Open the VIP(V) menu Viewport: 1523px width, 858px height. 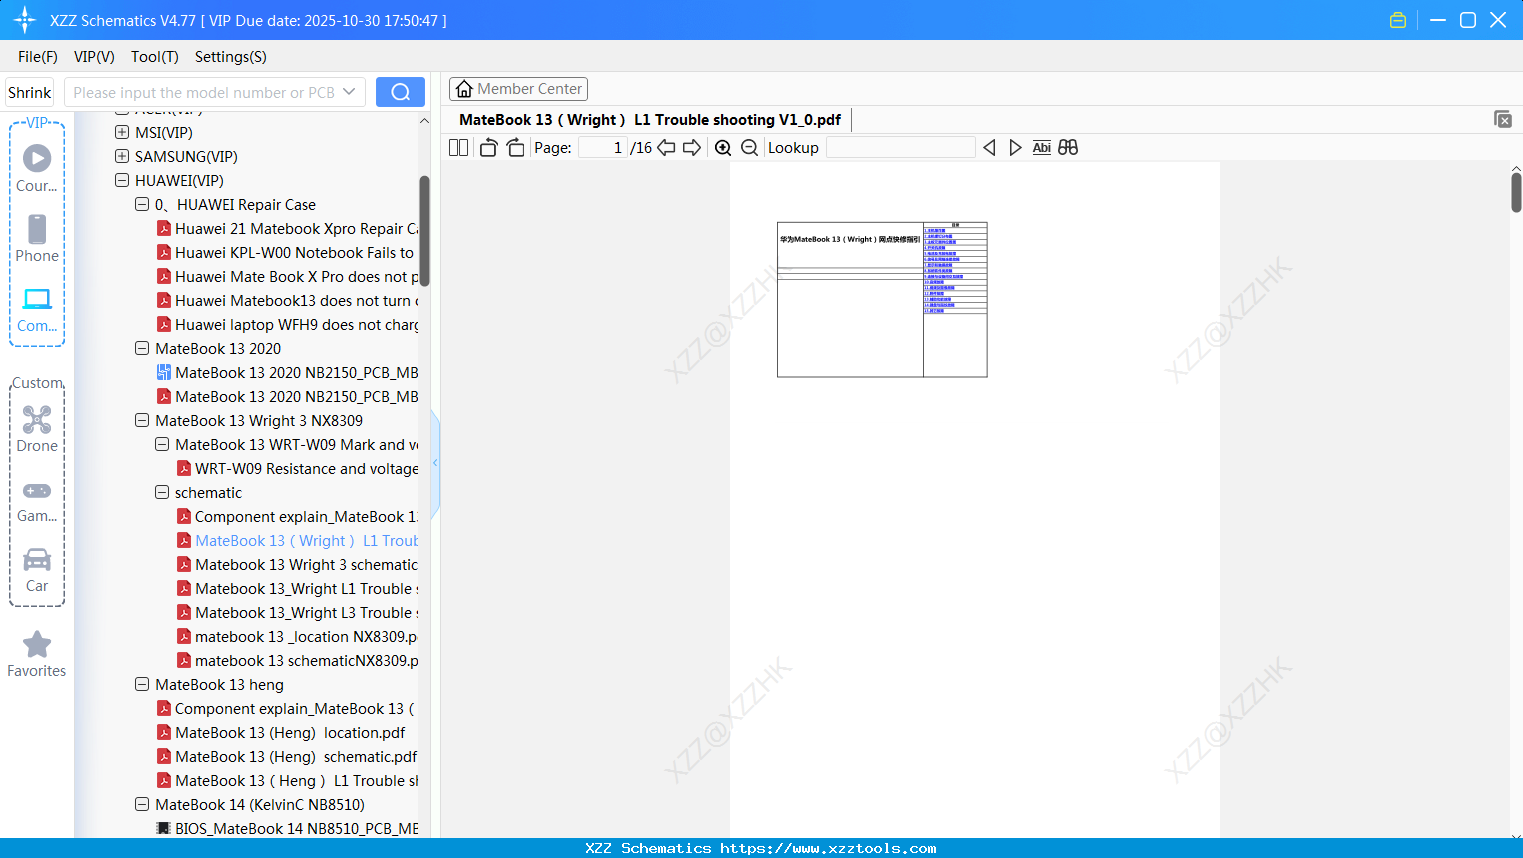pyautogui.click(x=94, y=57)
